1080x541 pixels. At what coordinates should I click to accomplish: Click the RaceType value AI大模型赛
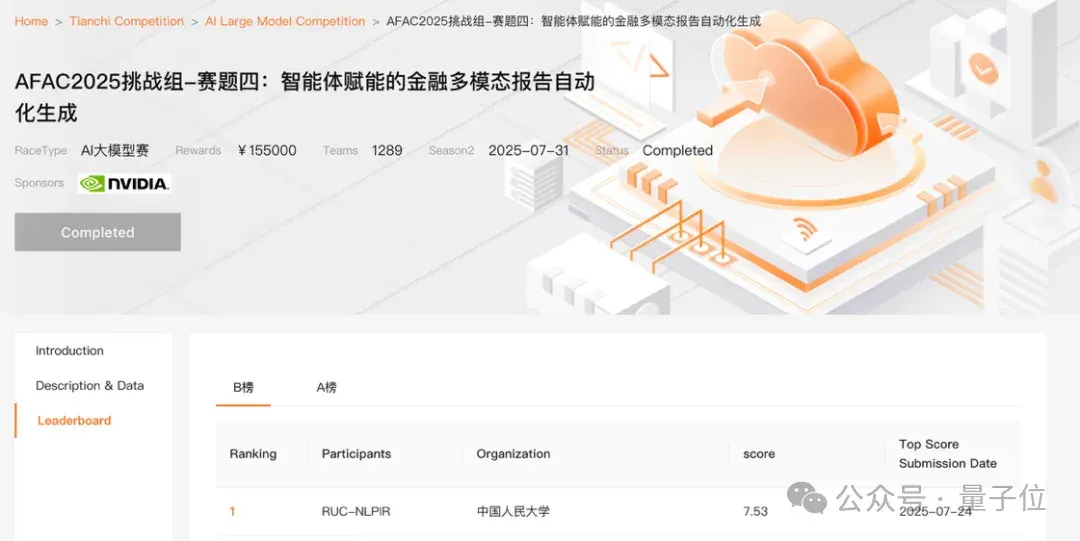pyautogui.click(x=115, y=150)
